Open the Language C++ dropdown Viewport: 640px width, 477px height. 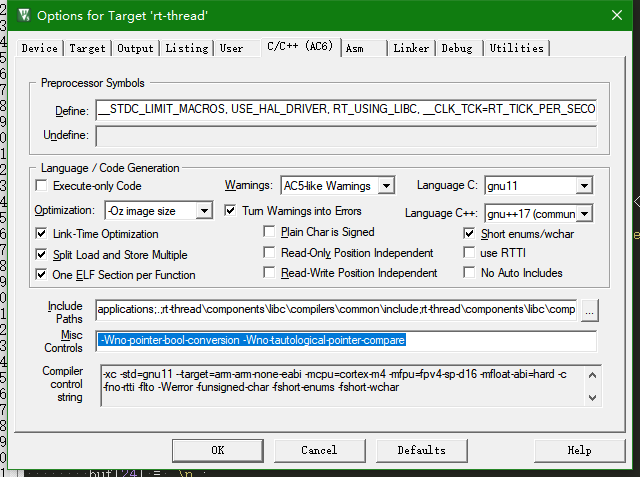(584, 213)
